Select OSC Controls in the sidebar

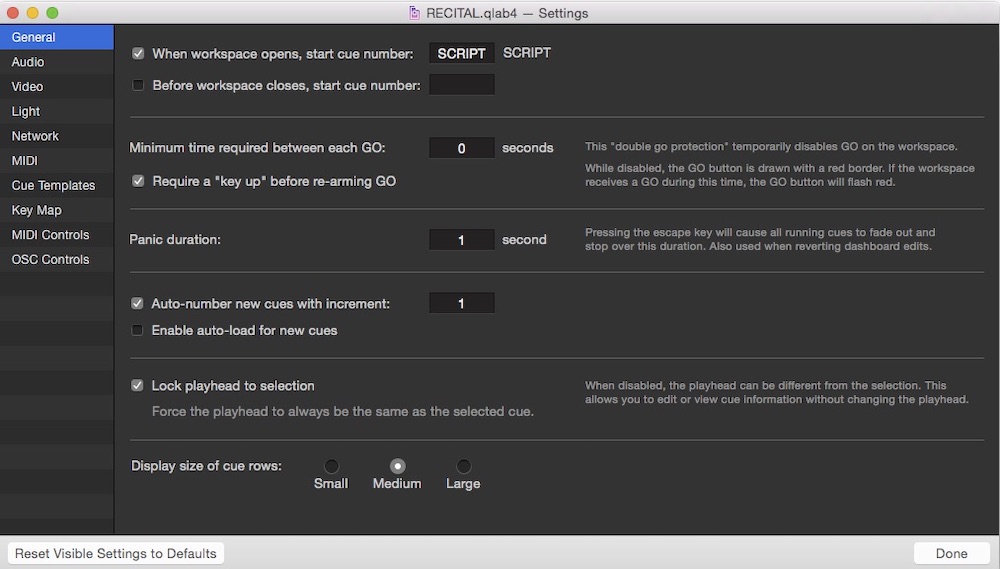click(x=50, y=259)
